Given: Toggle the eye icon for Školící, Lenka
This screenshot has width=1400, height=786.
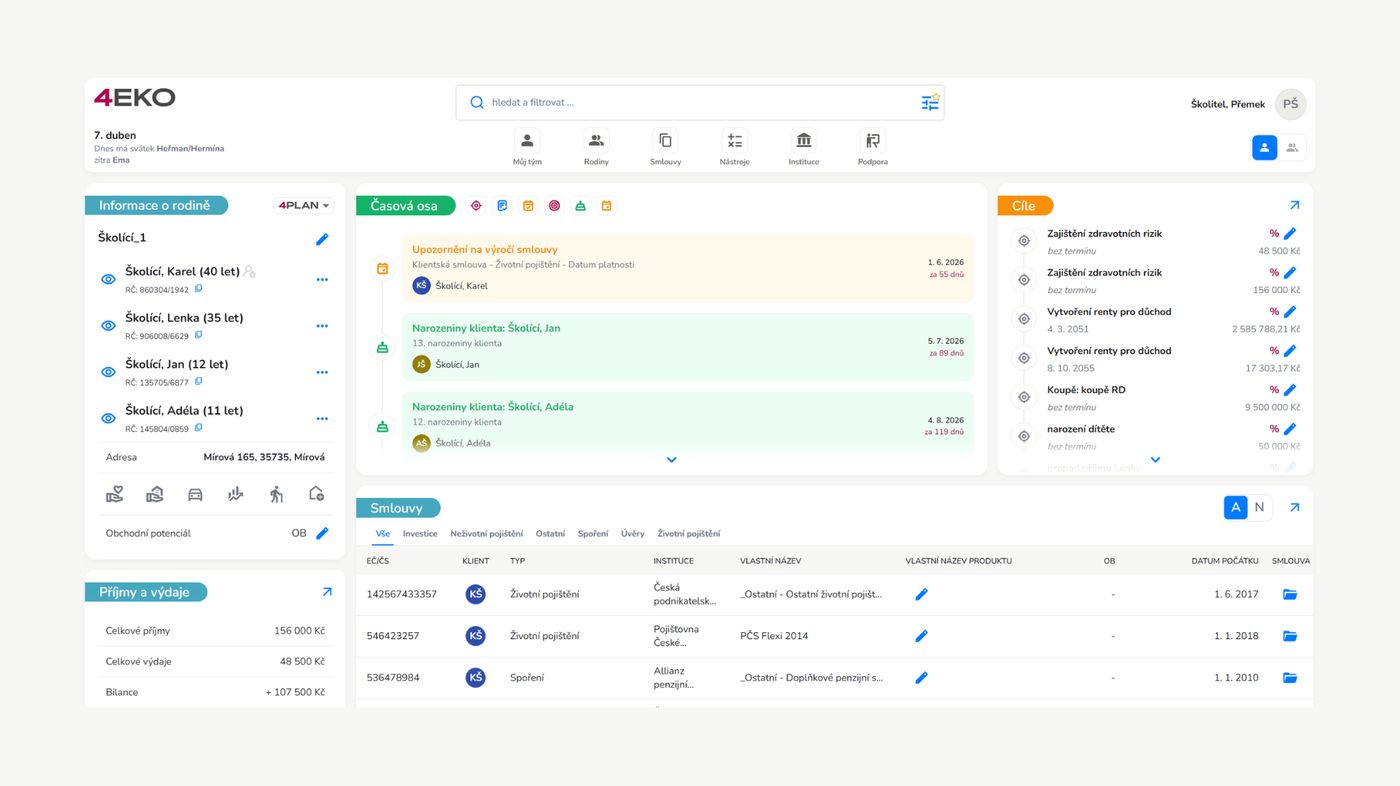Looking at the screenshot, I should point(107,325).
